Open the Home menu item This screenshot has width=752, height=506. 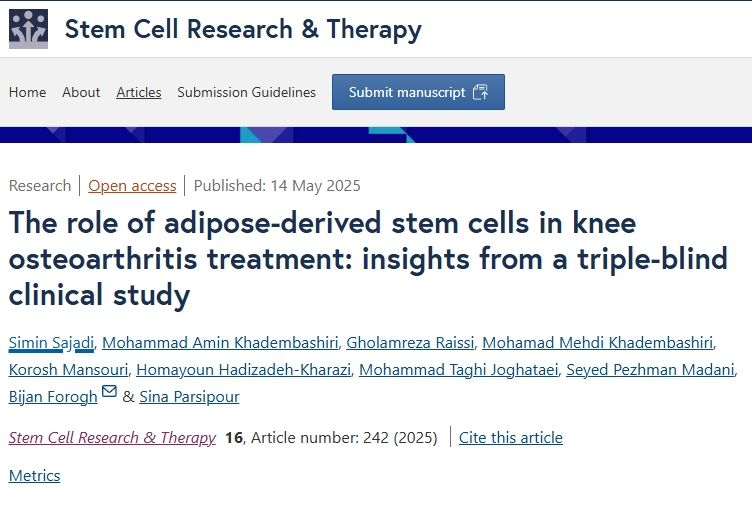tap(27, 92)
